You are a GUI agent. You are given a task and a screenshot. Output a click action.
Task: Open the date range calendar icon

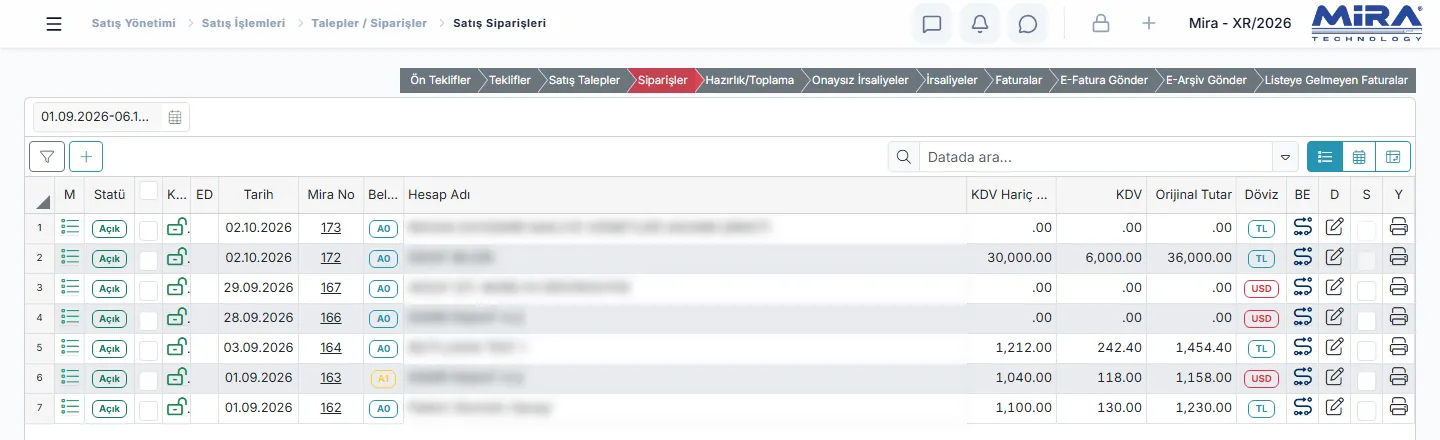(x=175, y=117)
